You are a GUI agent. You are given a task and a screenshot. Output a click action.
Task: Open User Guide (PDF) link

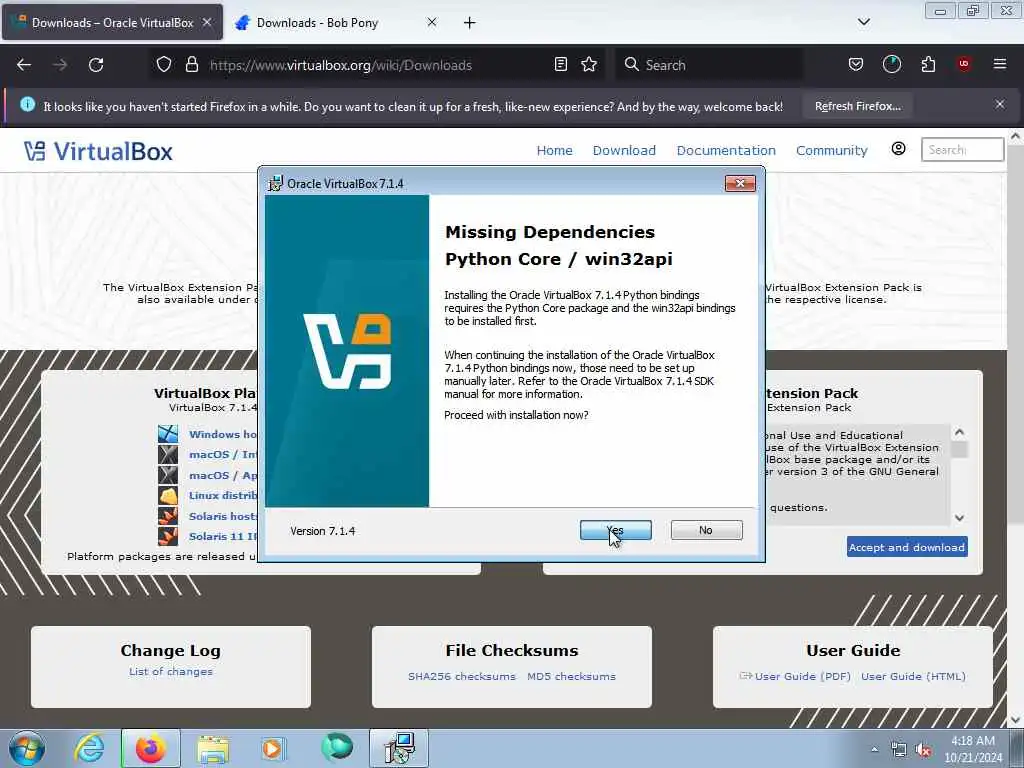[x=803, y=677]
